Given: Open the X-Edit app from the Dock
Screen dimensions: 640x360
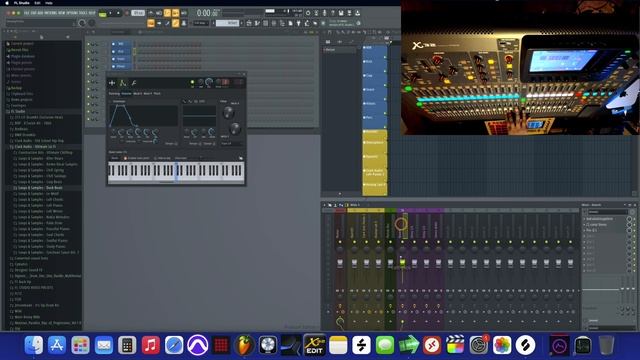Looking at the screenshot, I should pyautogui.click(x=314, y=345).
